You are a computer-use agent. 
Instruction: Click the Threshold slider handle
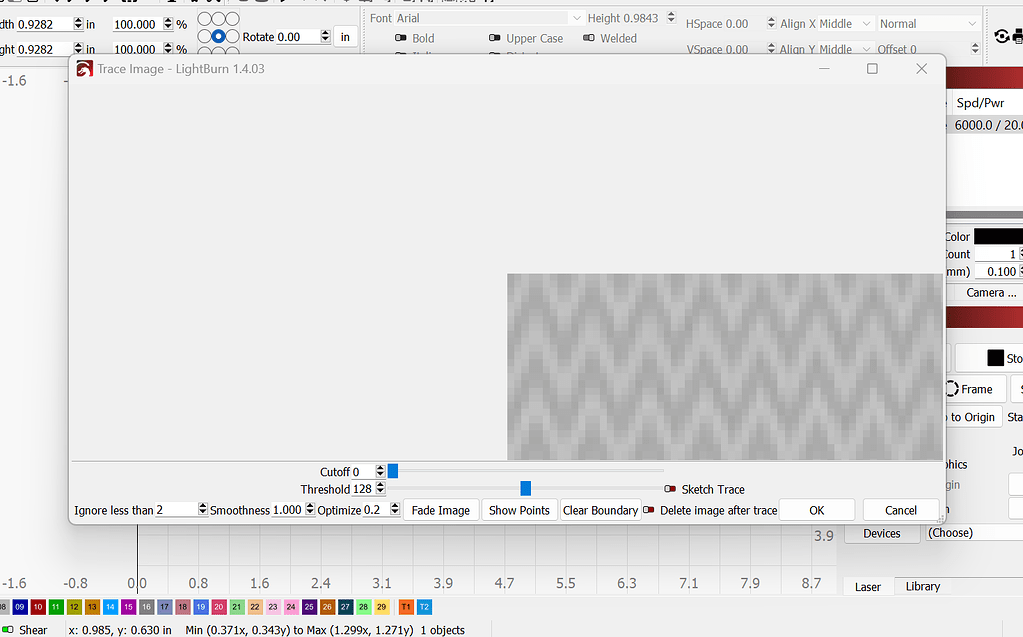(525, 488)
